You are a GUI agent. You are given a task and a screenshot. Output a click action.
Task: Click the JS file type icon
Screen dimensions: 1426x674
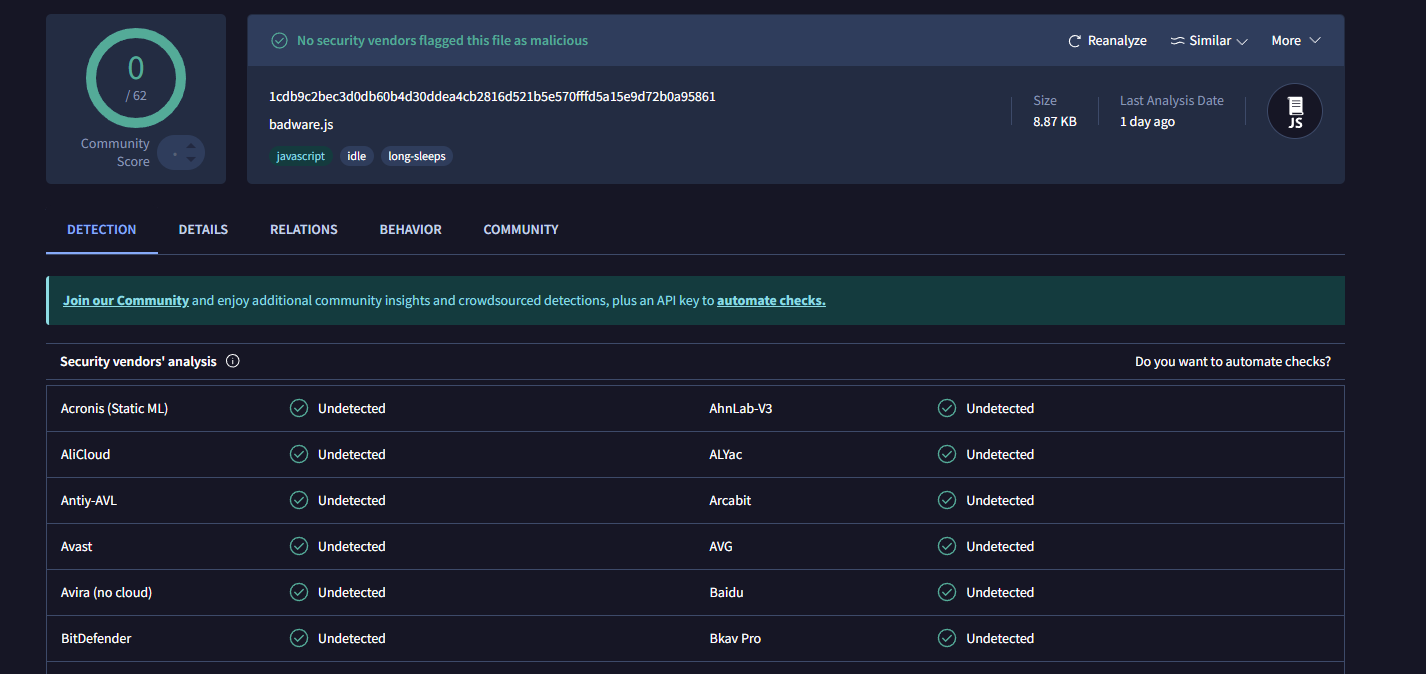[1294, 111]
